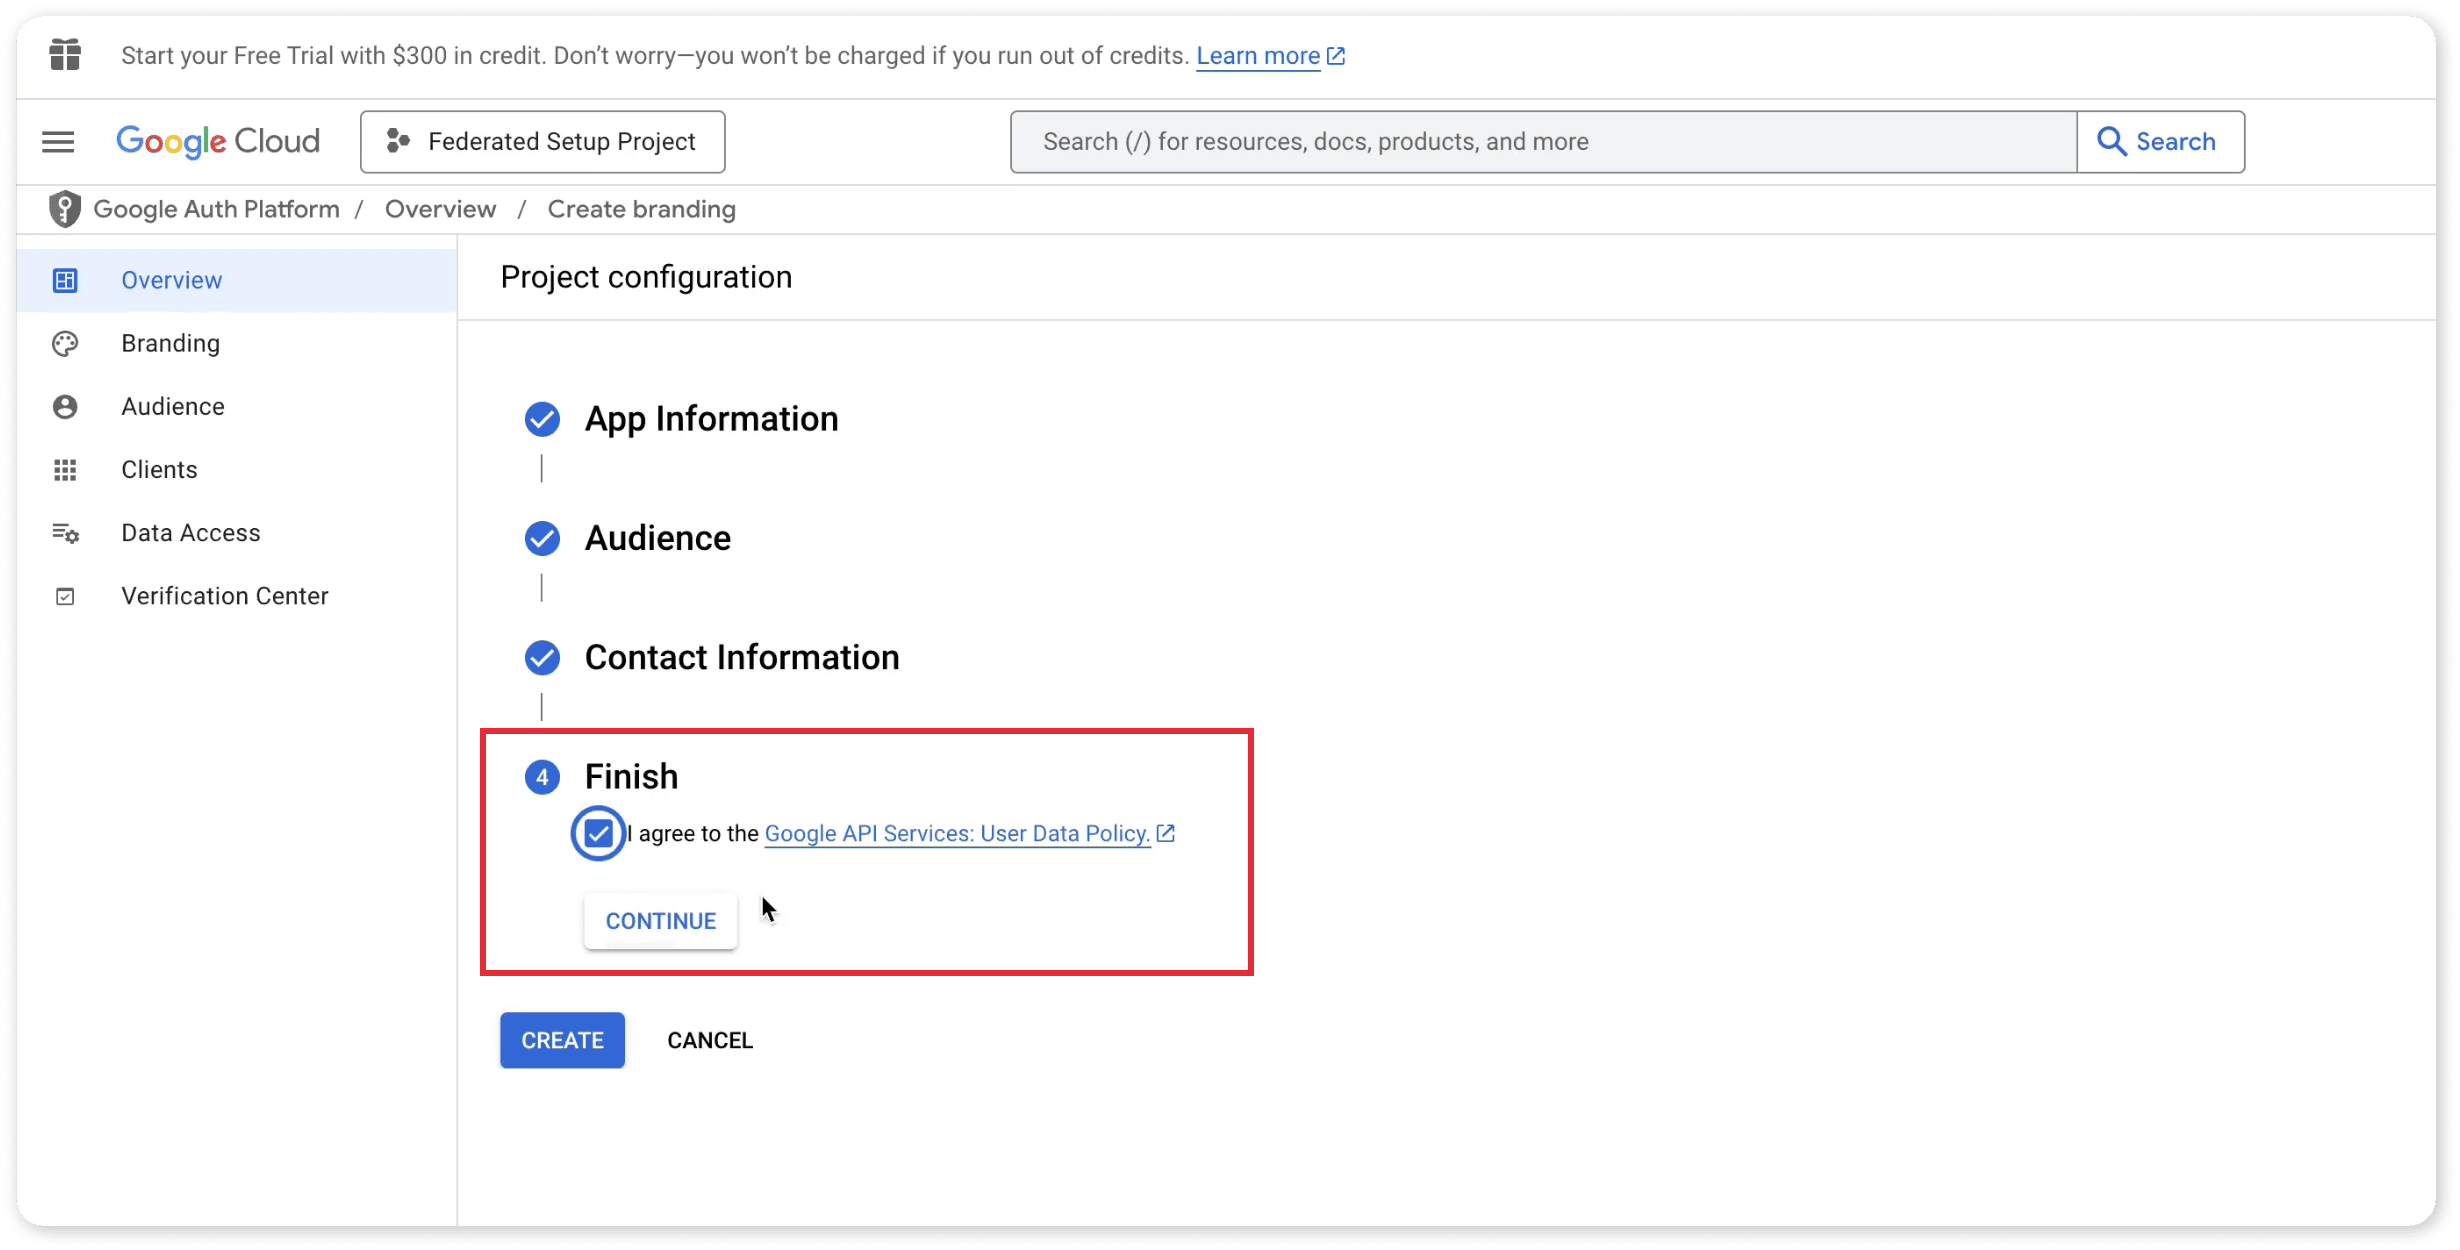Click the Data Access settings icon

pyautogui.click(x=65, y=533)
